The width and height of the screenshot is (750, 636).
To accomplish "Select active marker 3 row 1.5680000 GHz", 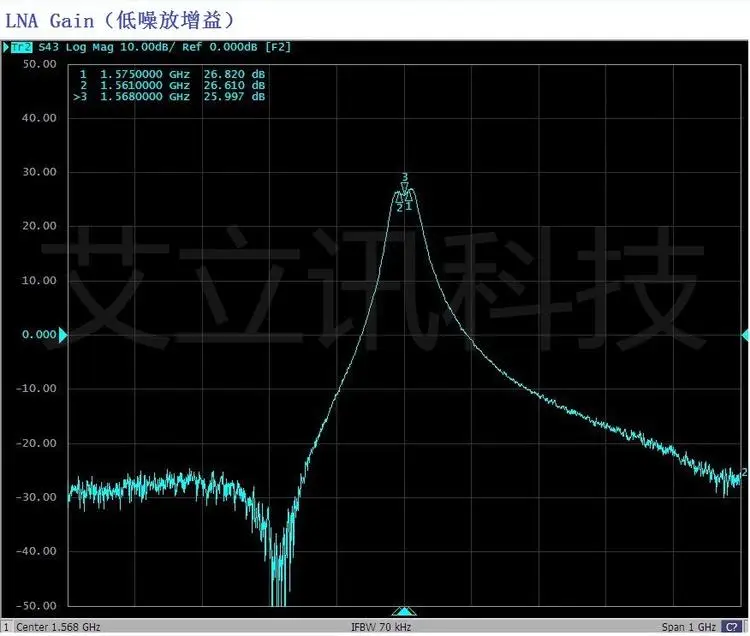I will [169, 96].
